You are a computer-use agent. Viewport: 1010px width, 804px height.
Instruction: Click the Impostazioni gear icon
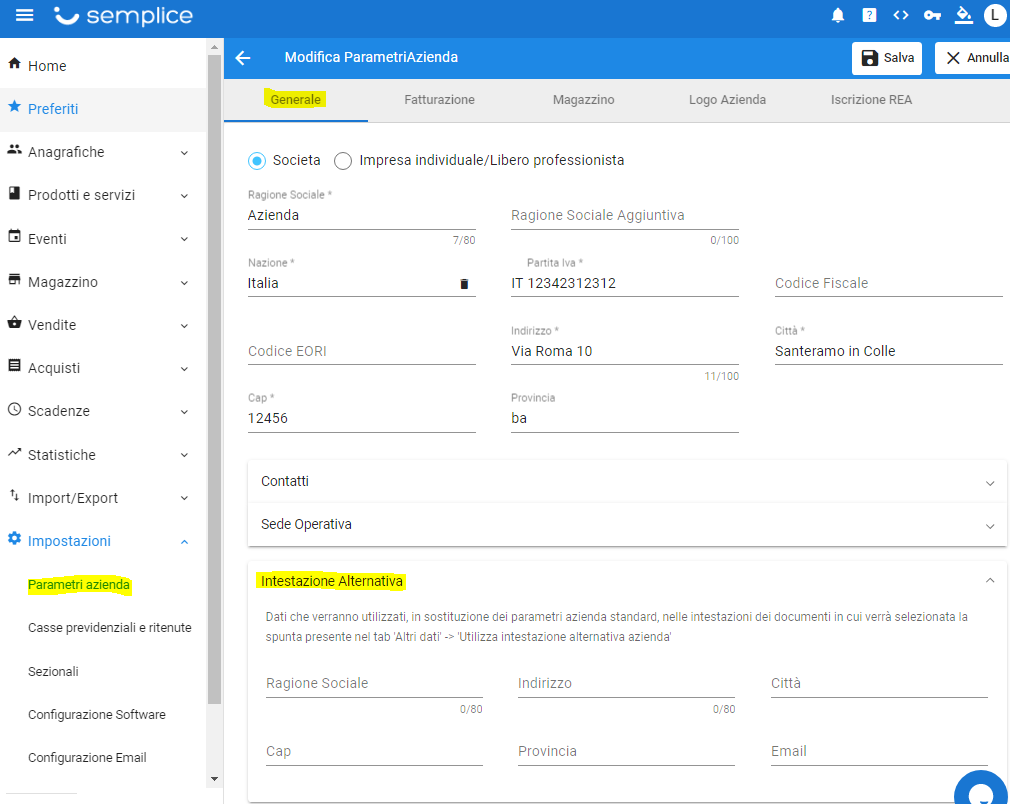coord(14,539)
